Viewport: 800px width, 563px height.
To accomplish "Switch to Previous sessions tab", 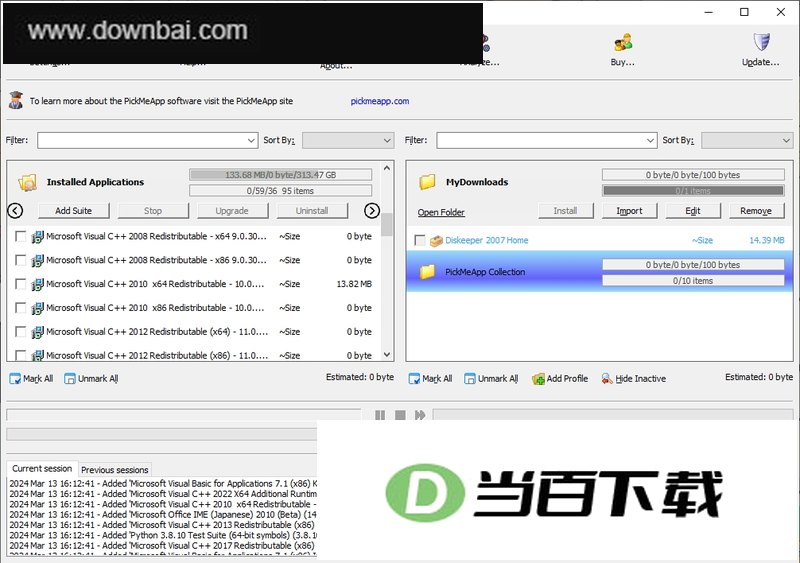I will point(115,470).
